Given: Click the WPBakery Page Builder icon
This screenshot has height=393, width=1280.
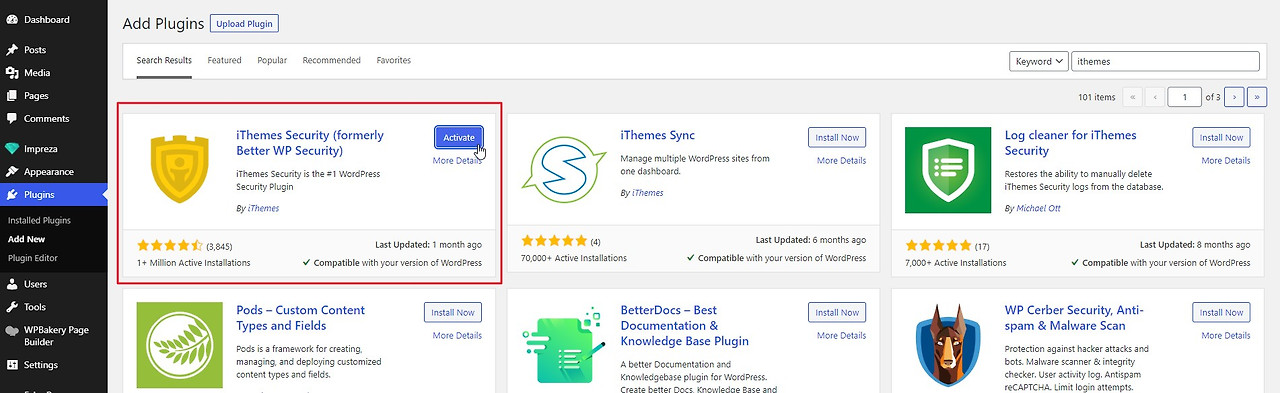Looking at the screenshot, I should pyautogui.click(x=12, y=330).
